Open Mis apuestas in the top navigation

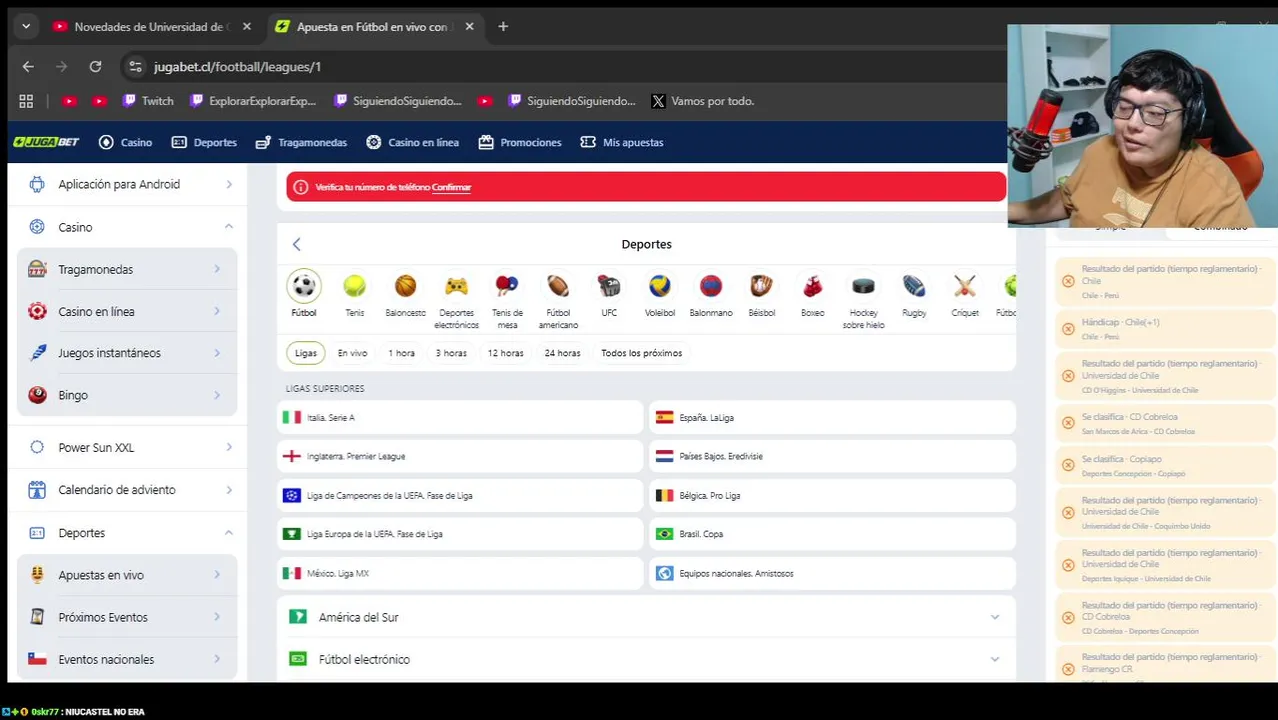[622, 142]
